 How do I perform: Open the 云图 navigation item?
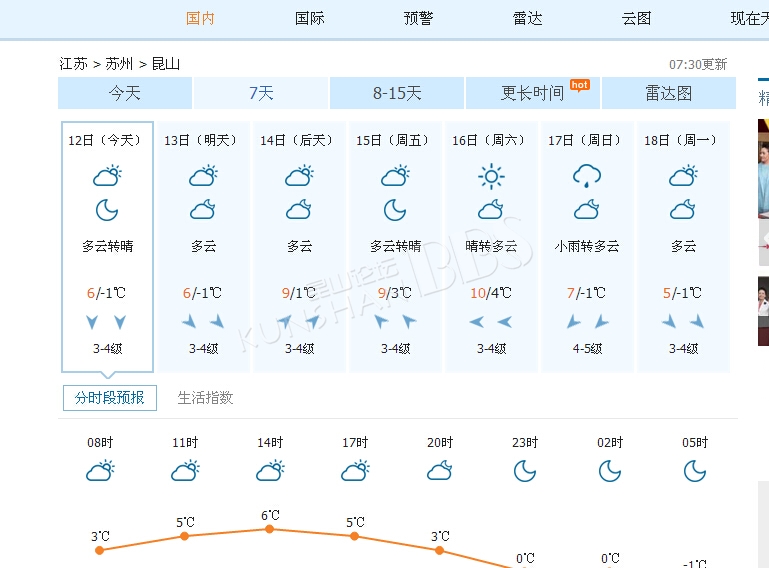click(637, 19)
